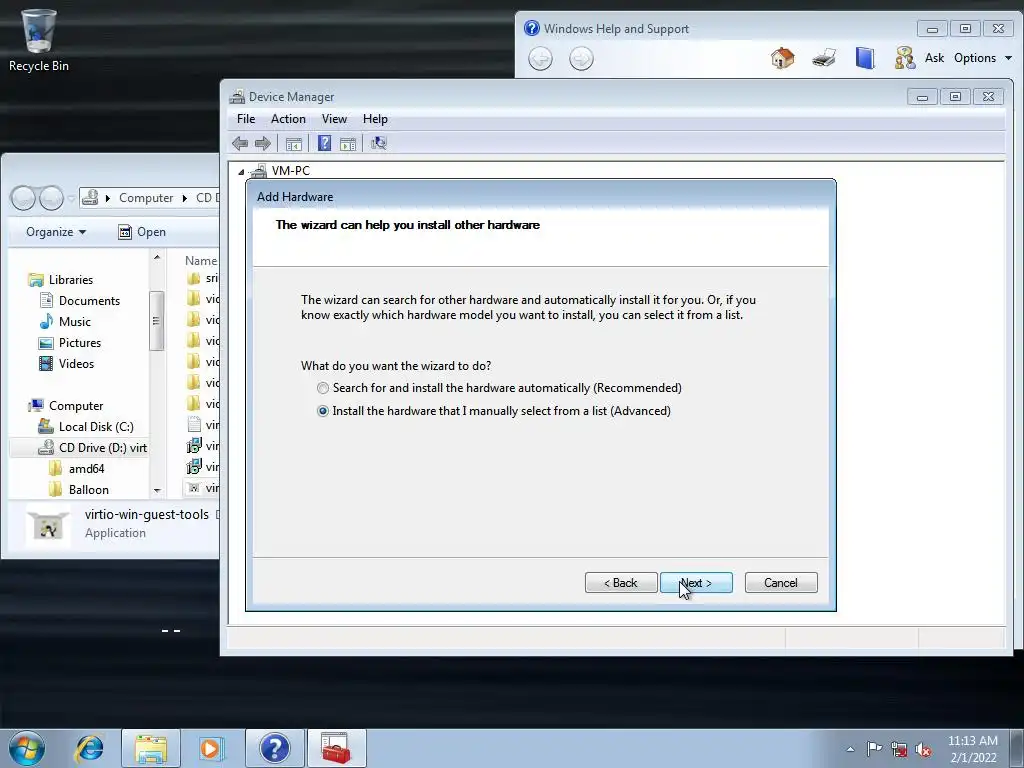Click Back button in Help and Support window
The height and width of the screenshot is (768, 1024).
[540, 59]
